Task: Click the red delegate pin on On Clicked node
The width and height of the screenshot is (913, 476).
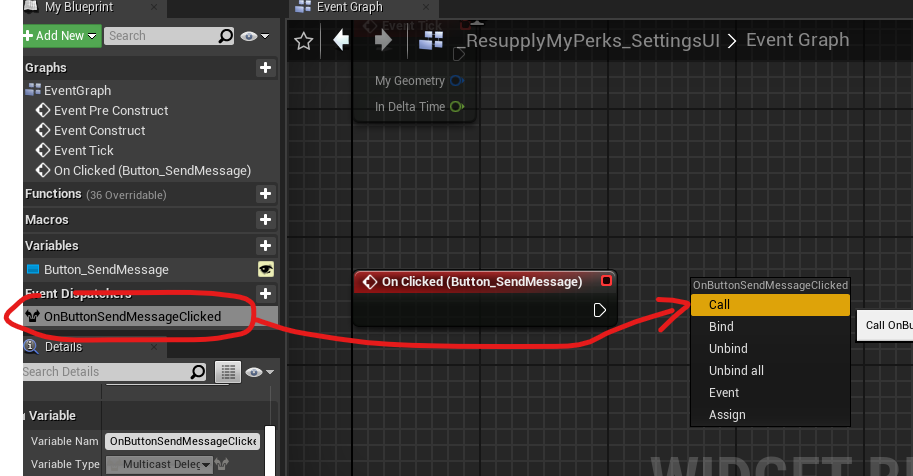Action: (x=606, y=281)
